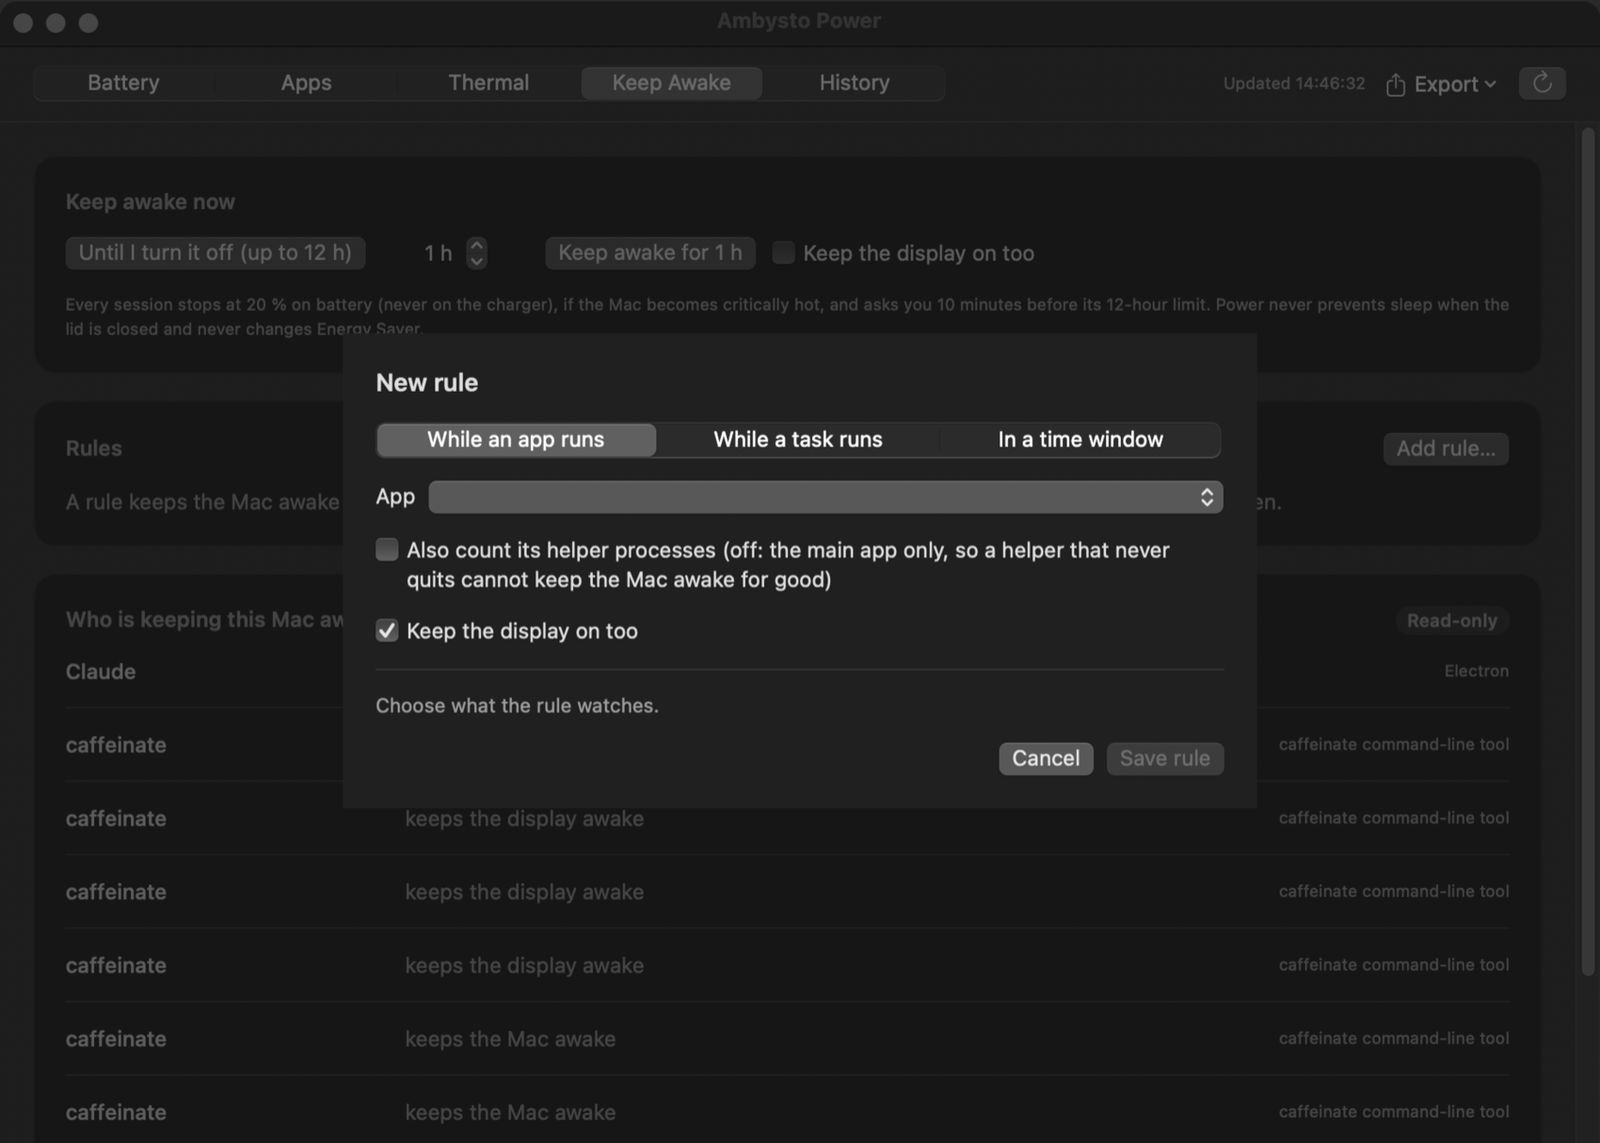Click the Add rule... button

[1446, 449]
